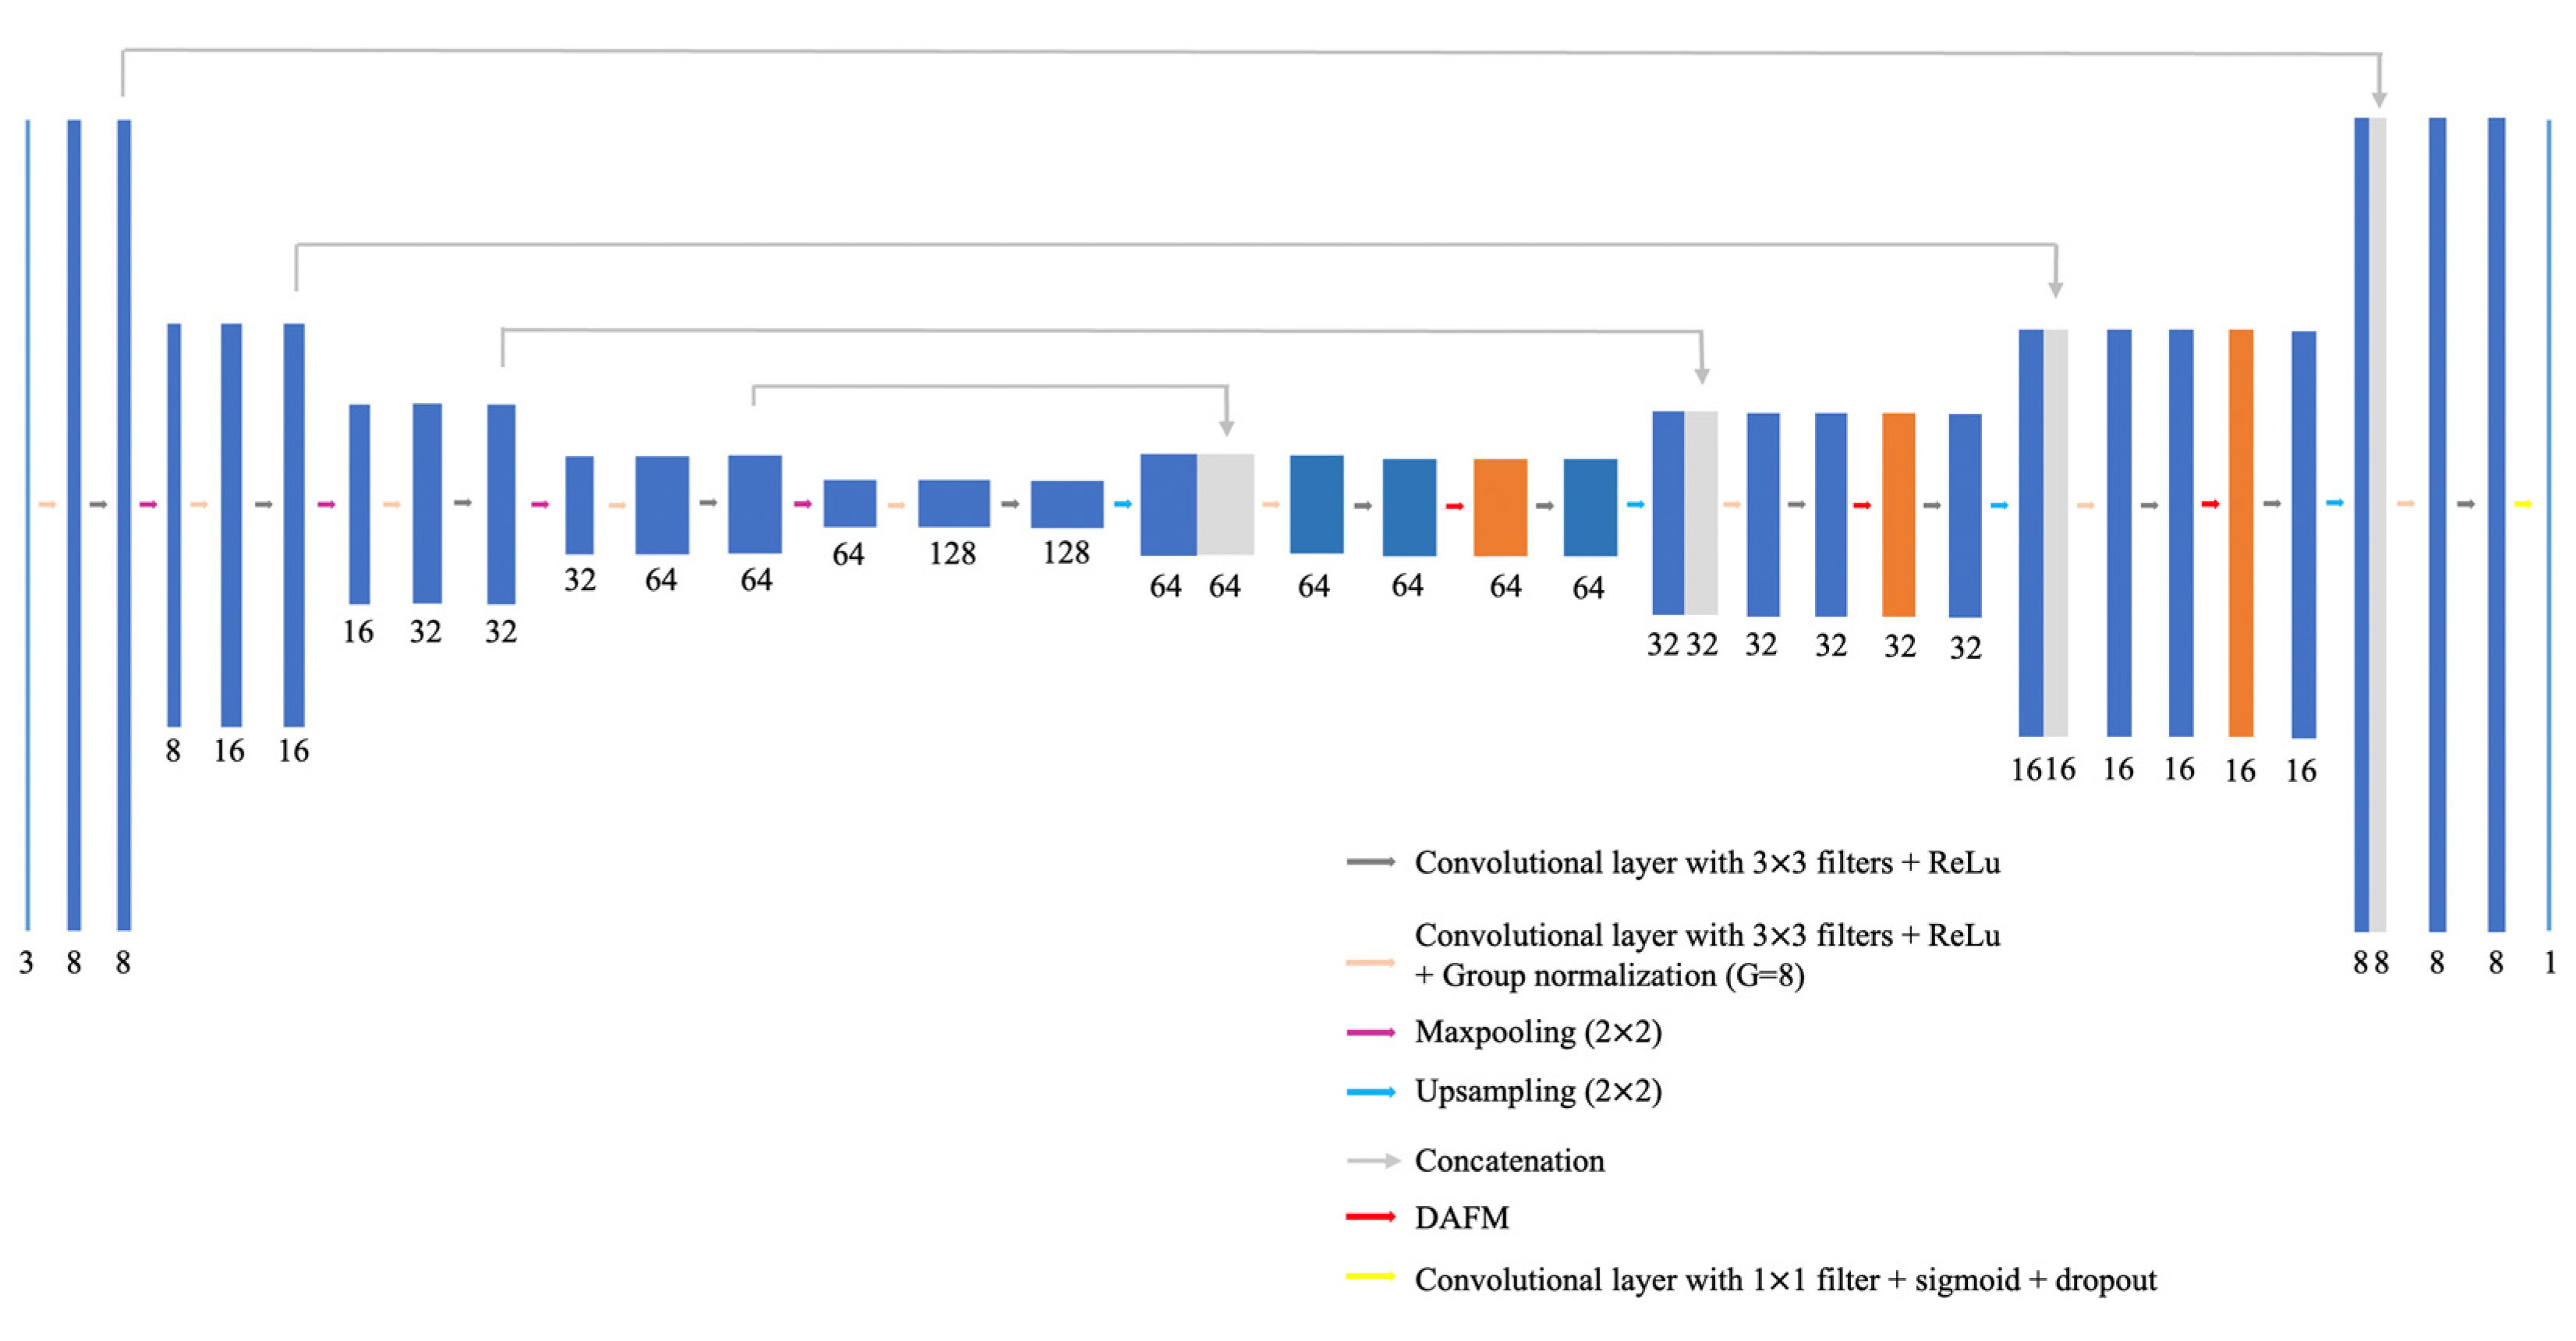This screenshot has width=2576, height=1341.
Task: Click the 'DAFM' legend text
Action: coord(1461,1218)
